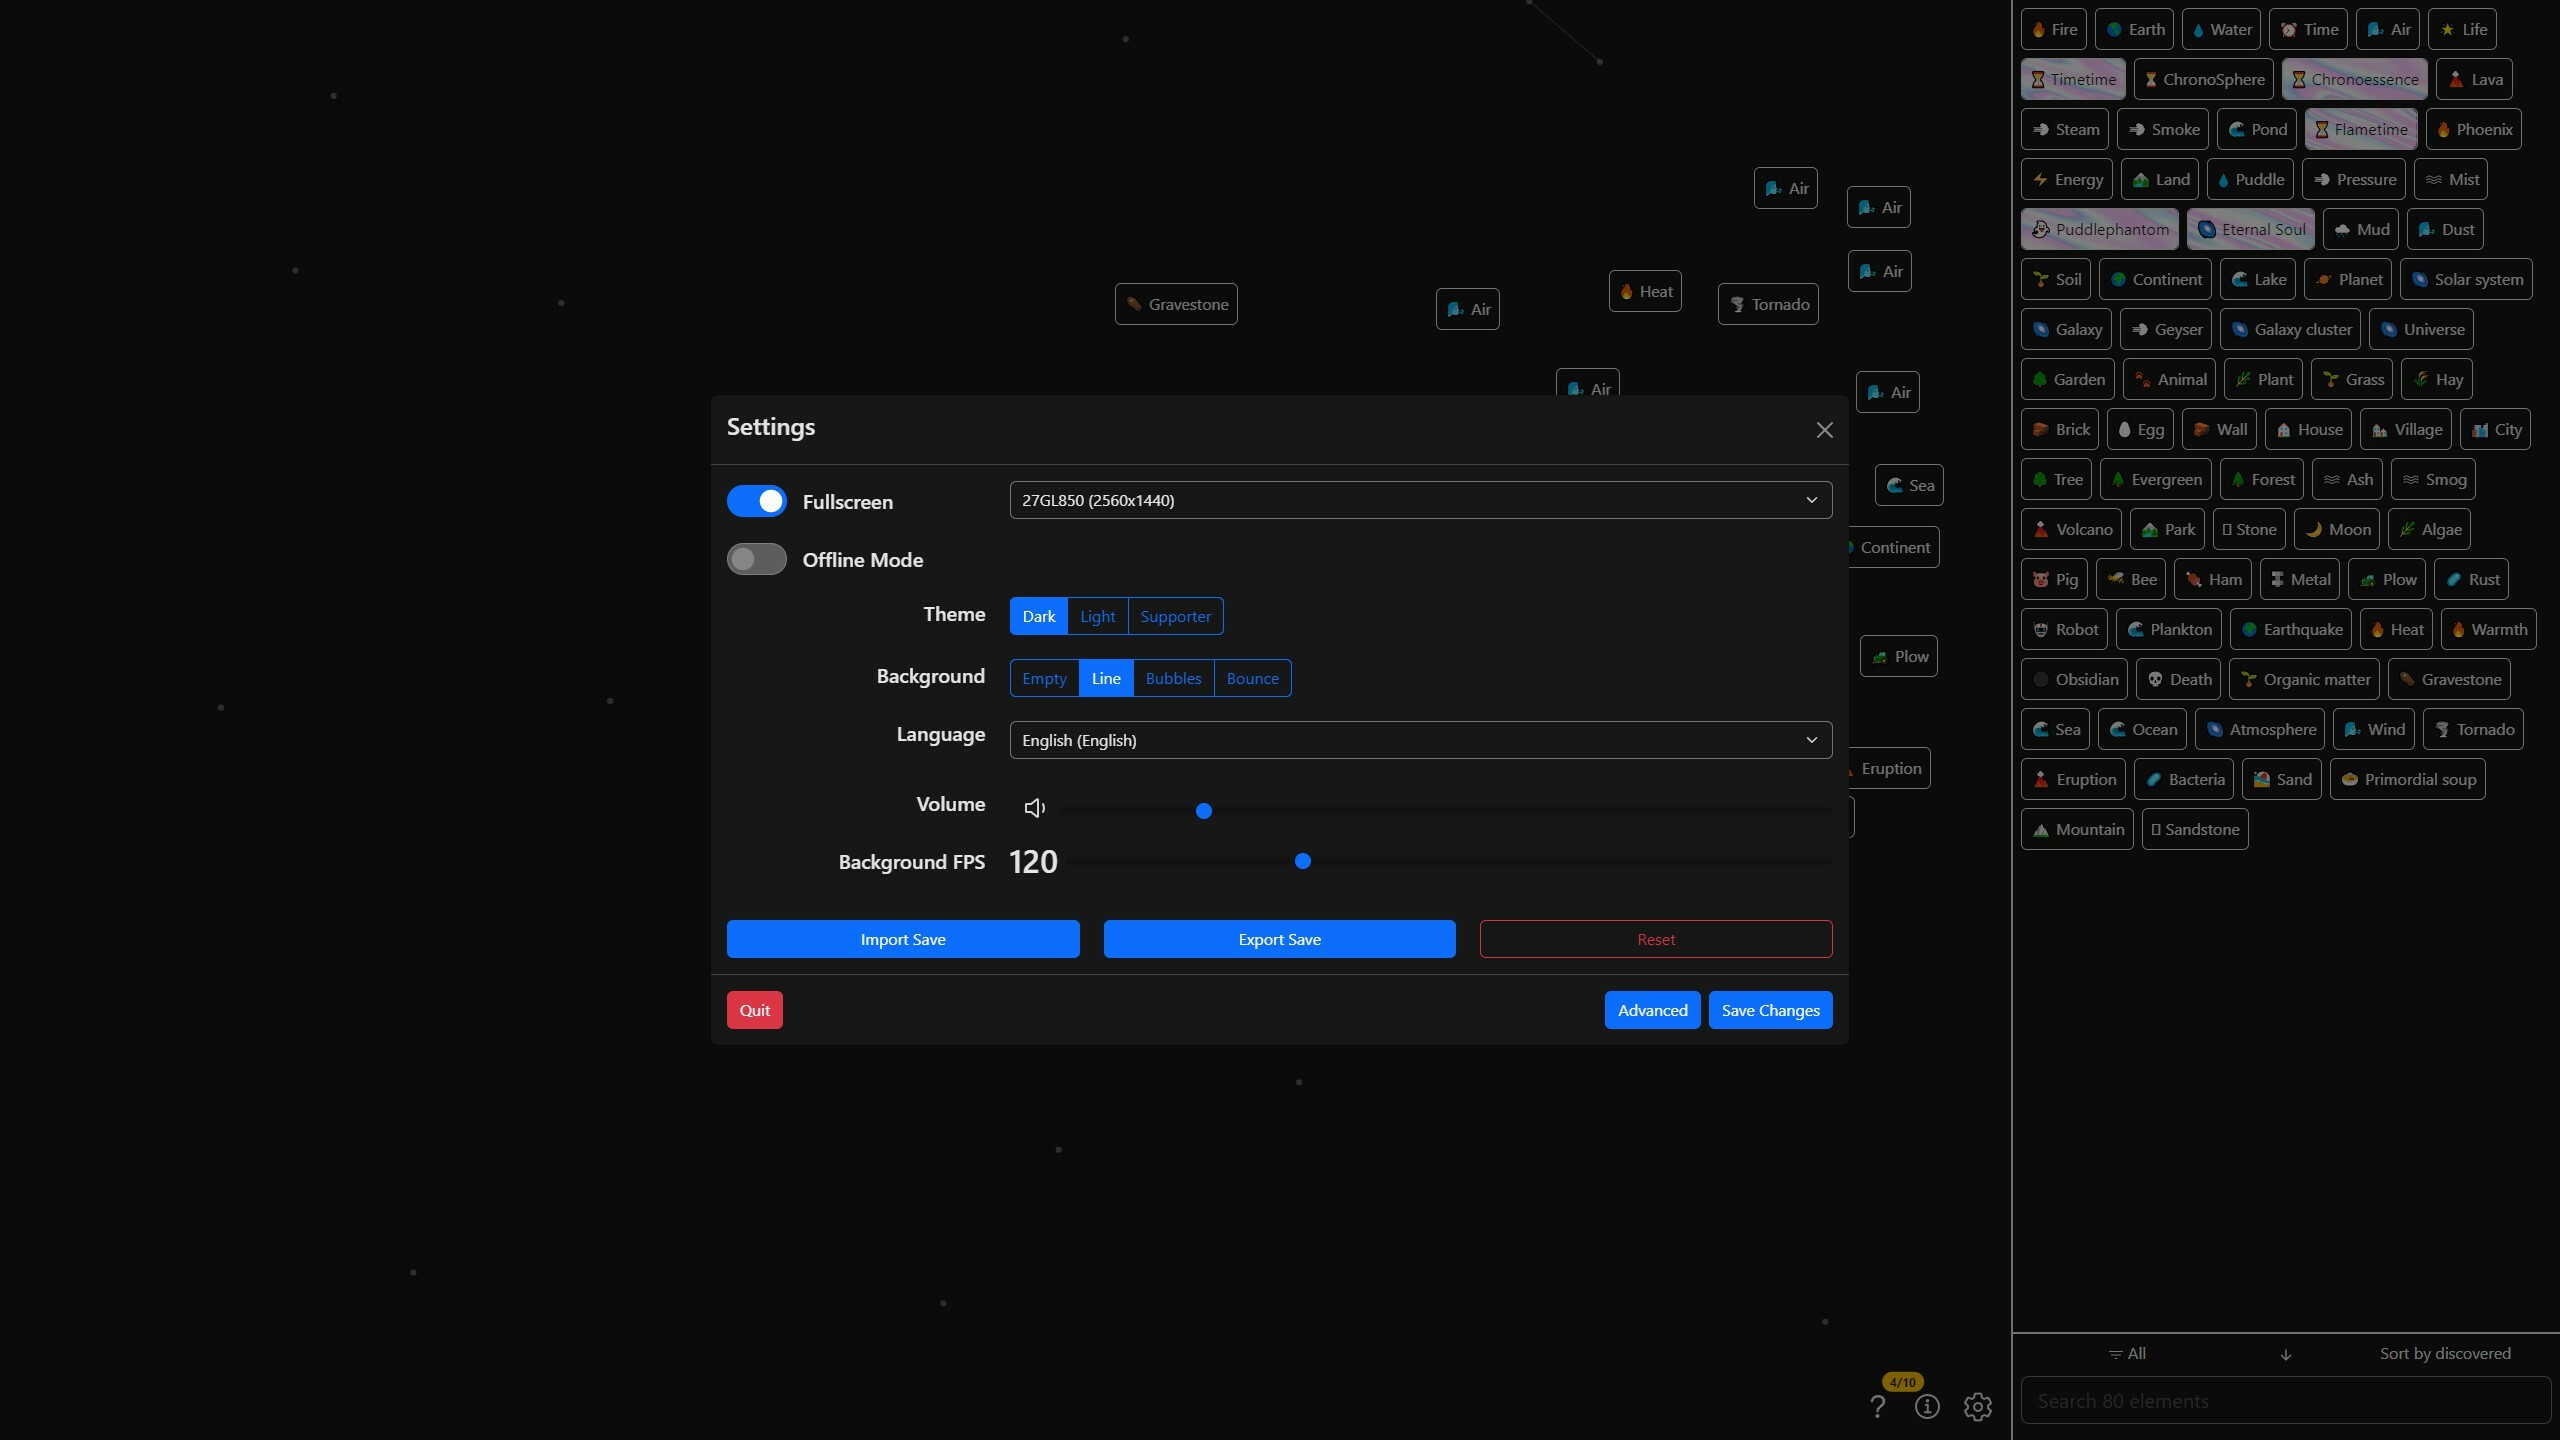Disable the Fullscreen toggle
This screenshot has width=2560, height=1440.
[x=756, y=500]
